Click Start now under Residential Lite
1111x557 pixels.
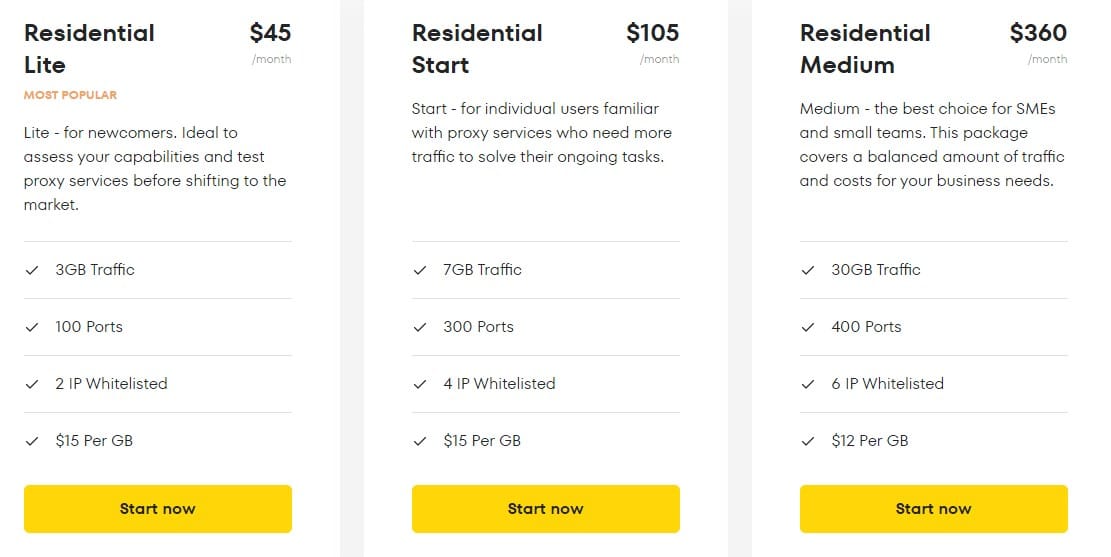(x=157, y=509)
